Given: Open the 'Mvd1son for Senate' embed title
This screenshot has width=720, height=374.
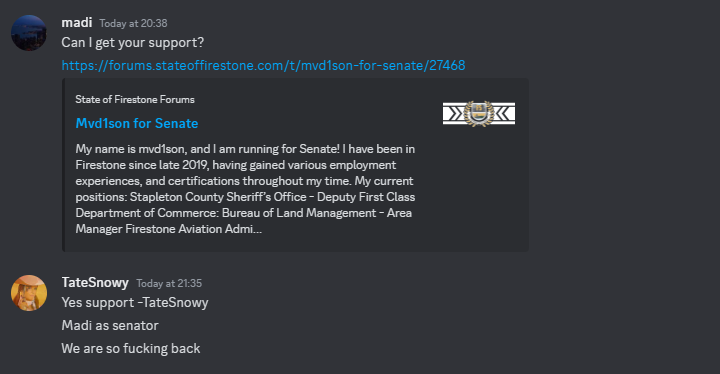Looking at the screenshot, I should [x=137, y=123].
